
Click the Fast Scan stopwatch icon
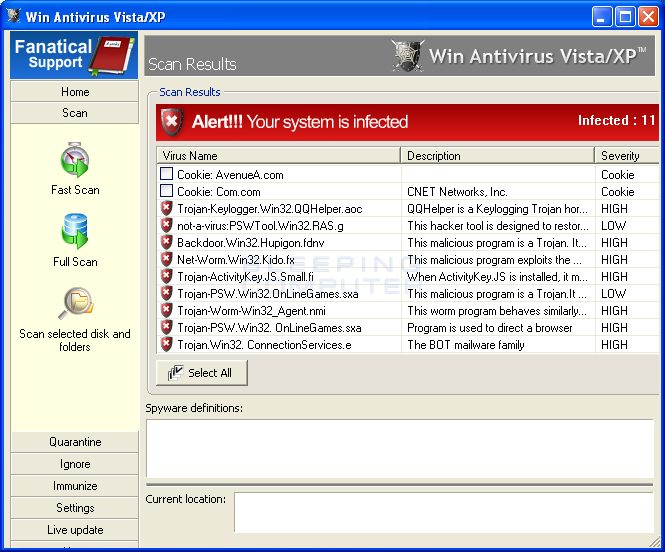(x=75, y=161)
